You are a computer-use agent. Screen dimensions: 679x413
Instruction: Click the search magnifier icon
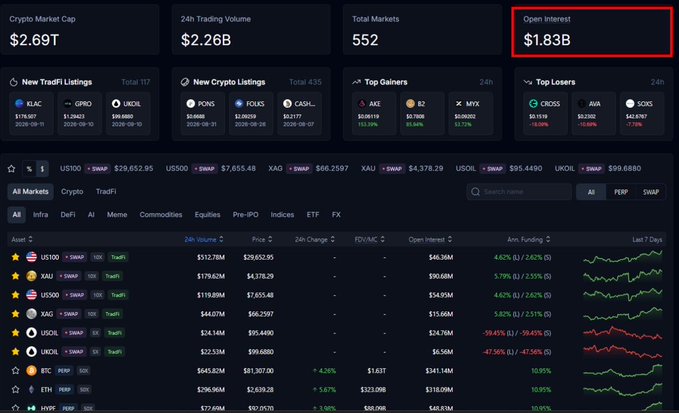[x=475, y=192]
